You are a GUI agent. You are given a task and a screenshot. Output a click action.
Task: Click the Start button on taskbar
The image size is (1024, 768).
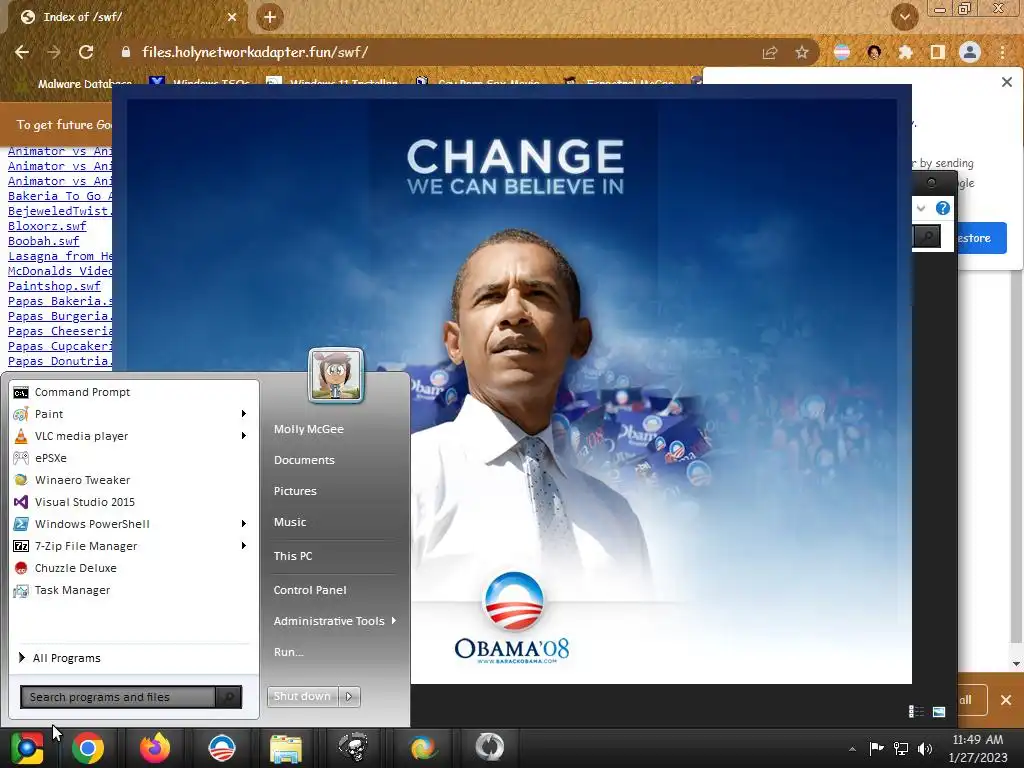[x=27, y=748]
